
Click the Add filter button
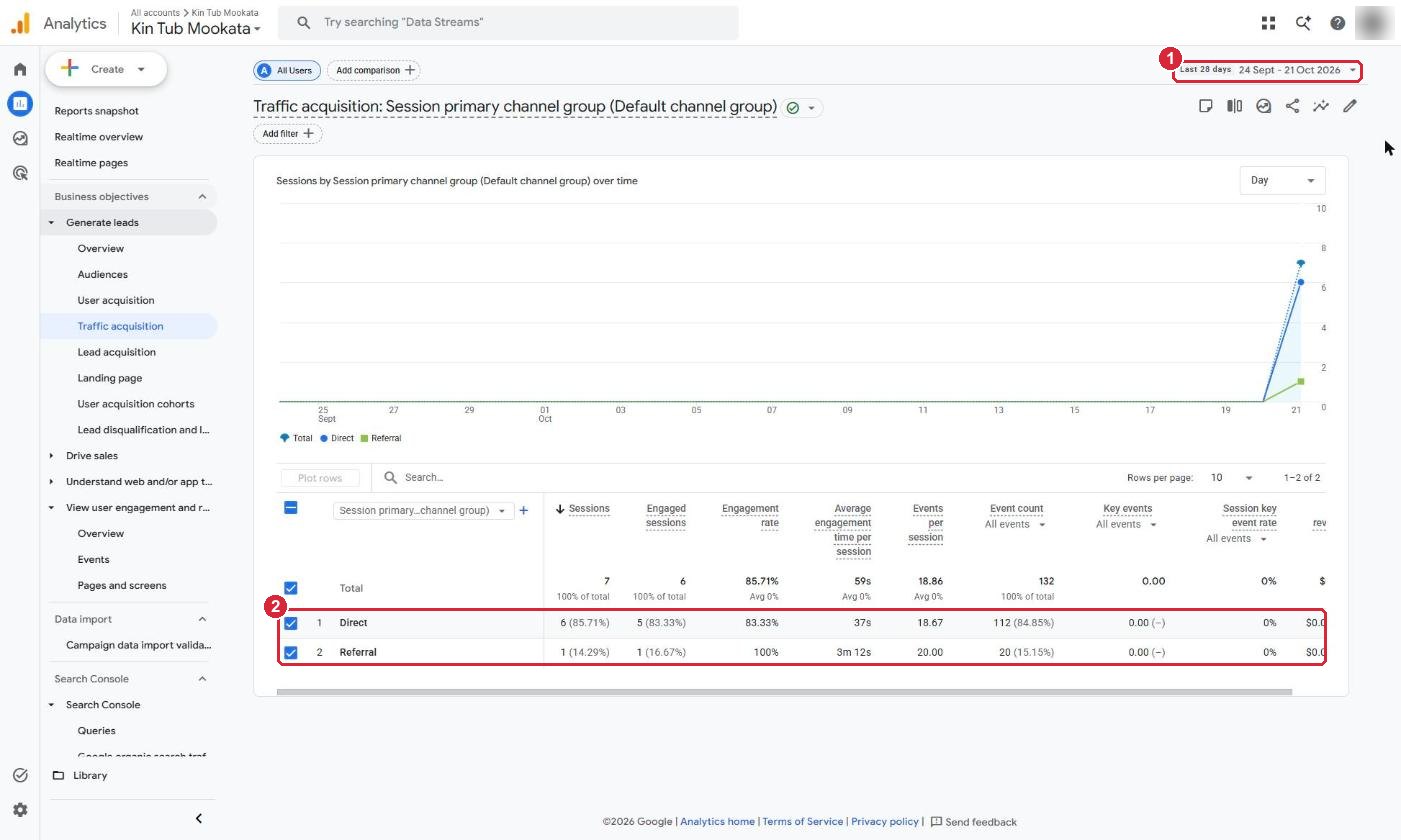click(288, 134)
